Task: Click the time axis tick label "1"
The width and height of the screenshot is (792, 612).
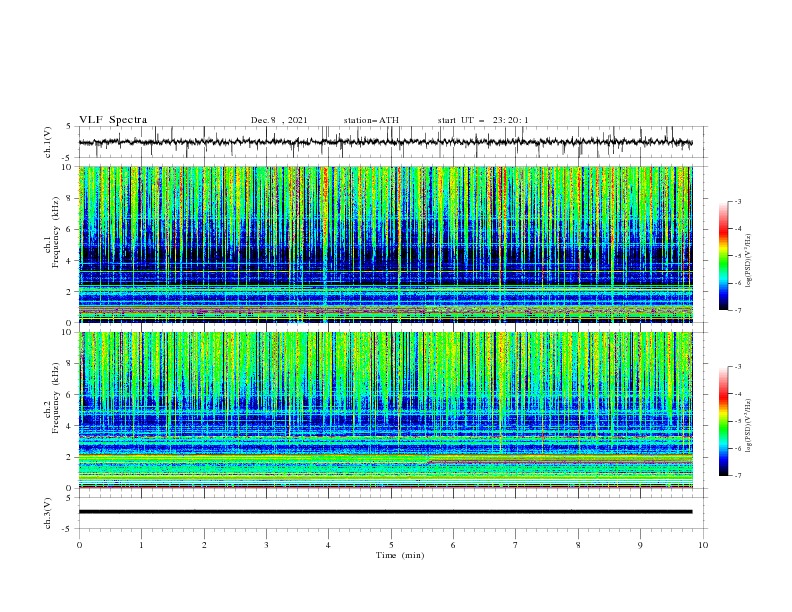Action: click(x=141, y=545)
